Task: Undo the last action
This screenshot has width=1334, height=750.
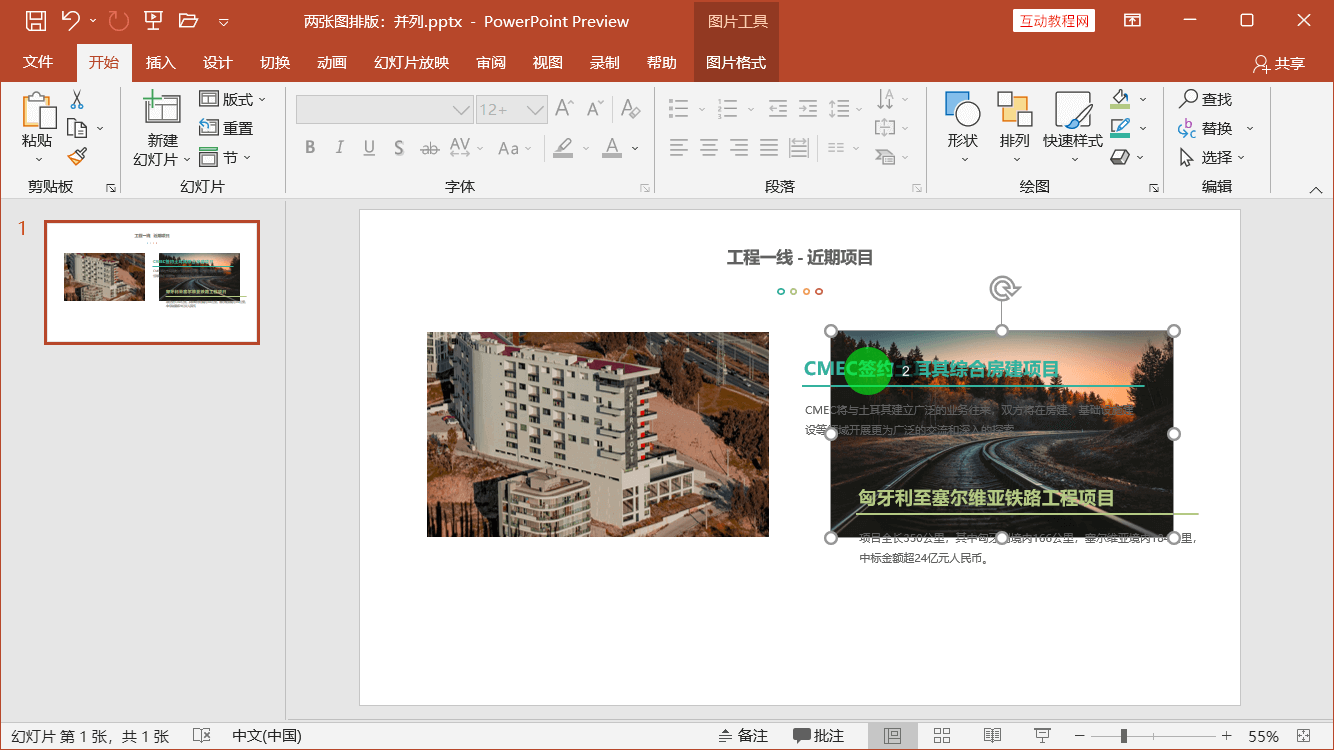Action: pos(70,21)
